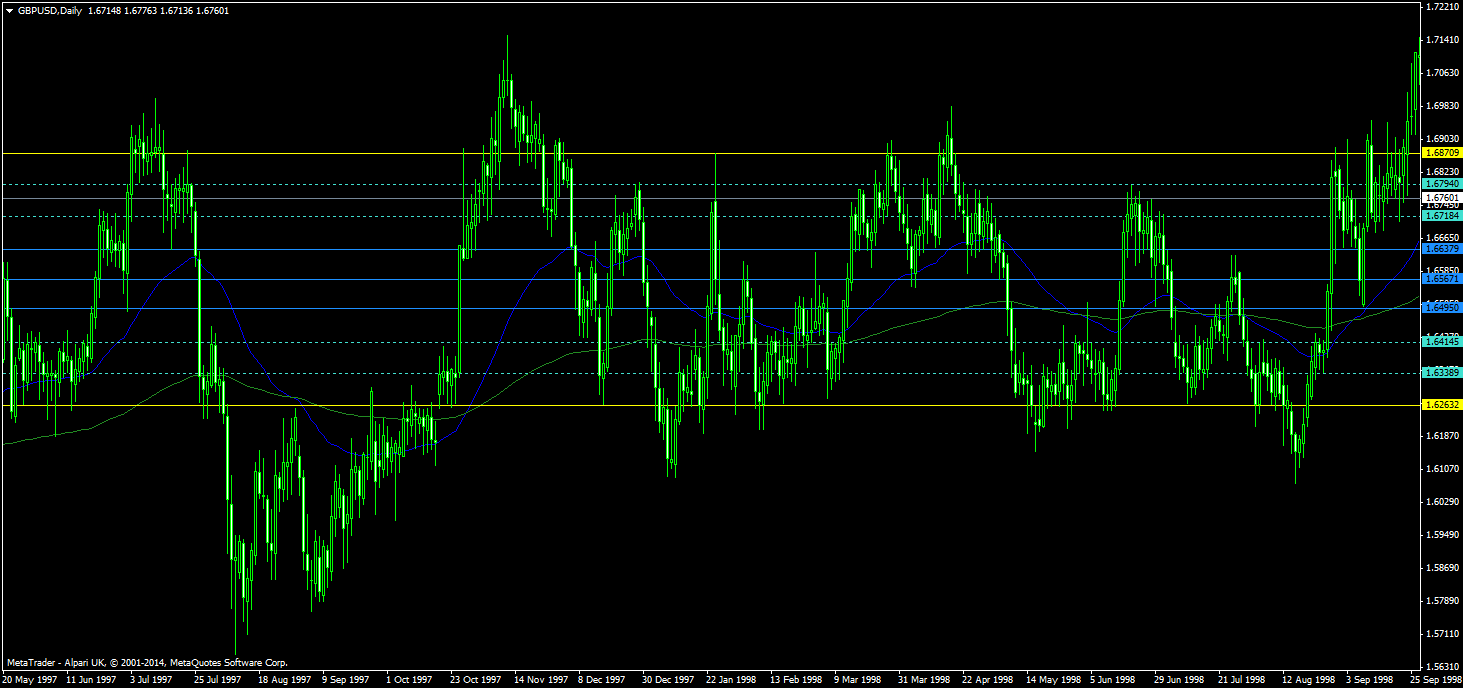This screenshot has height=688, width=1463.
Task: Click the 1.72210 price scale value
Action: [x=1442, y=7]
